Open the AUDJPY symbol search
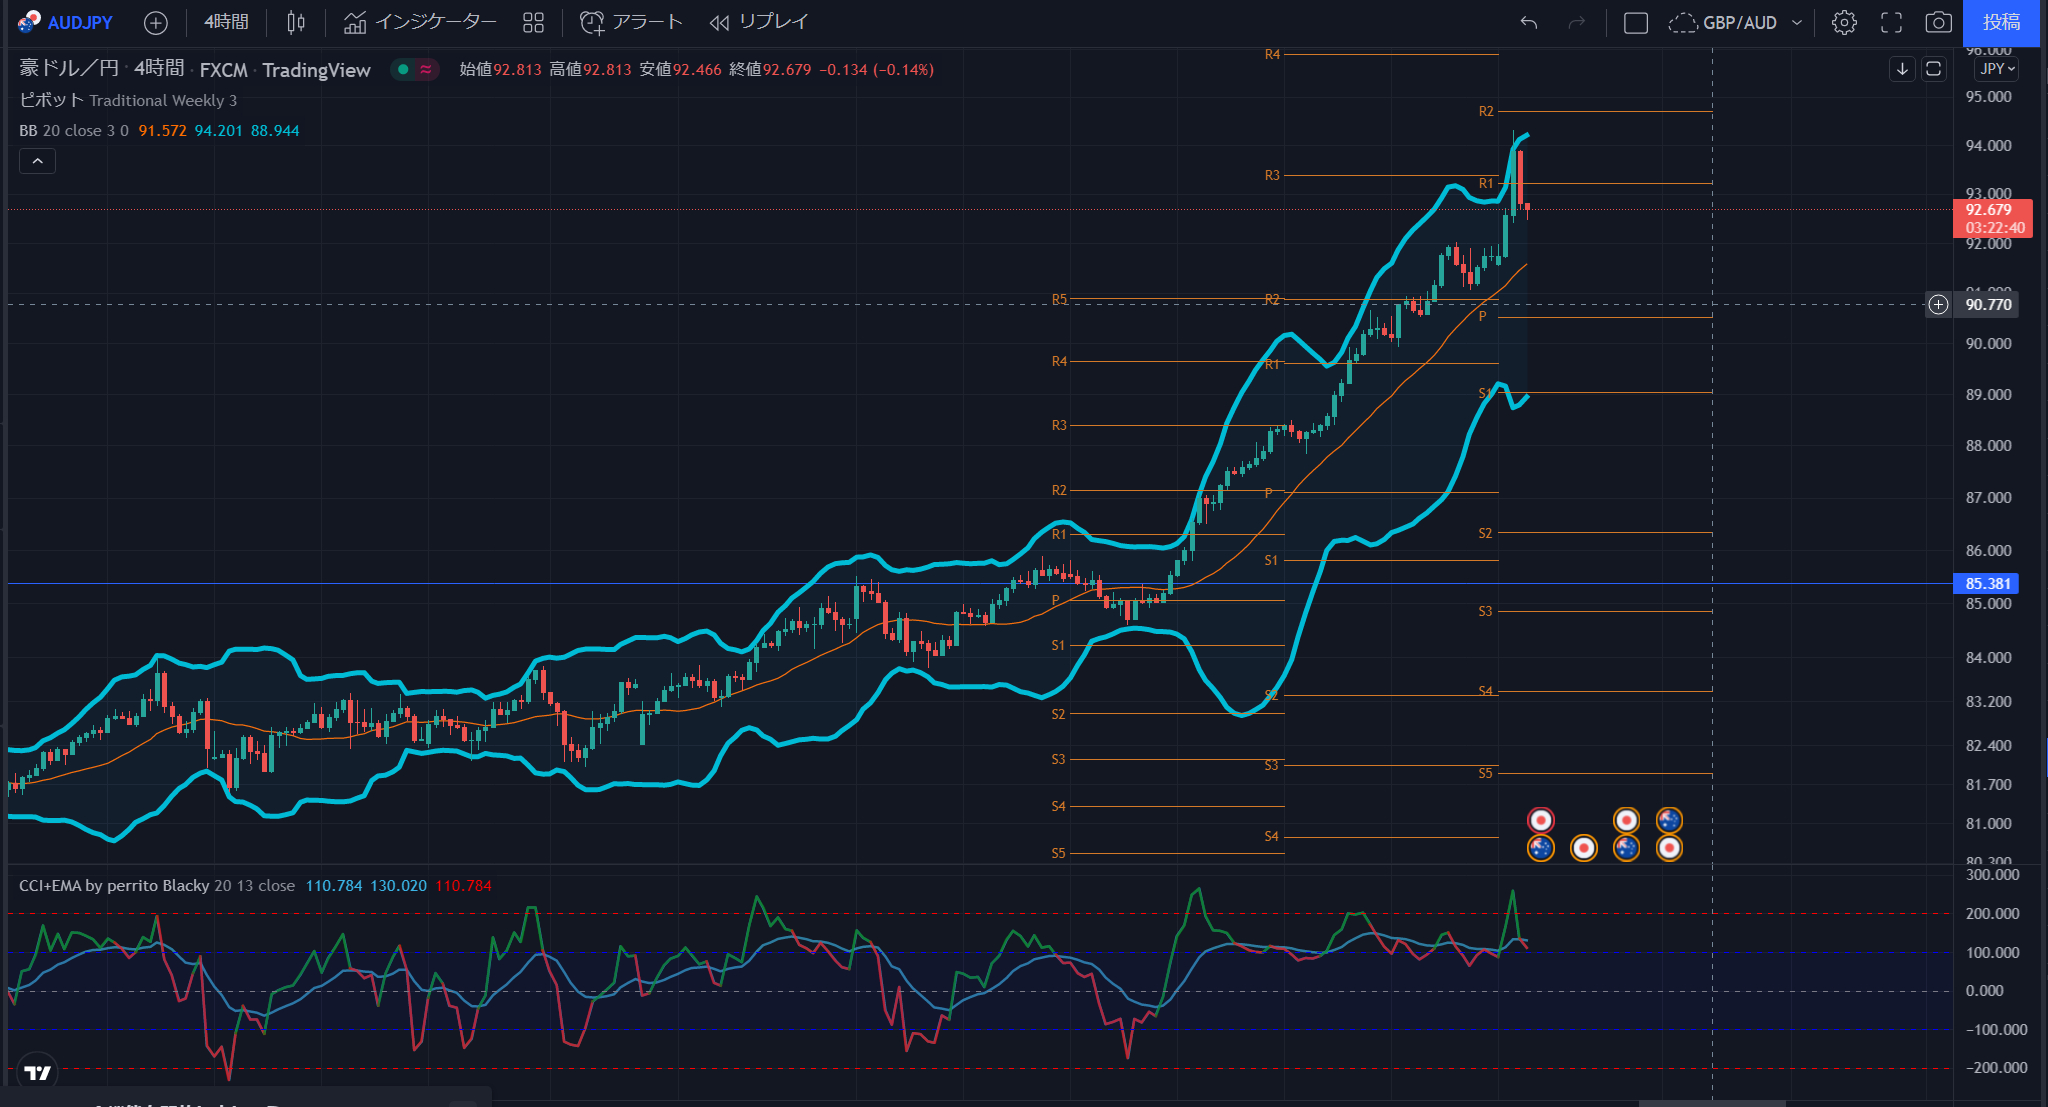This screenshot has width=2048, height=1107. tap(66, 22)
